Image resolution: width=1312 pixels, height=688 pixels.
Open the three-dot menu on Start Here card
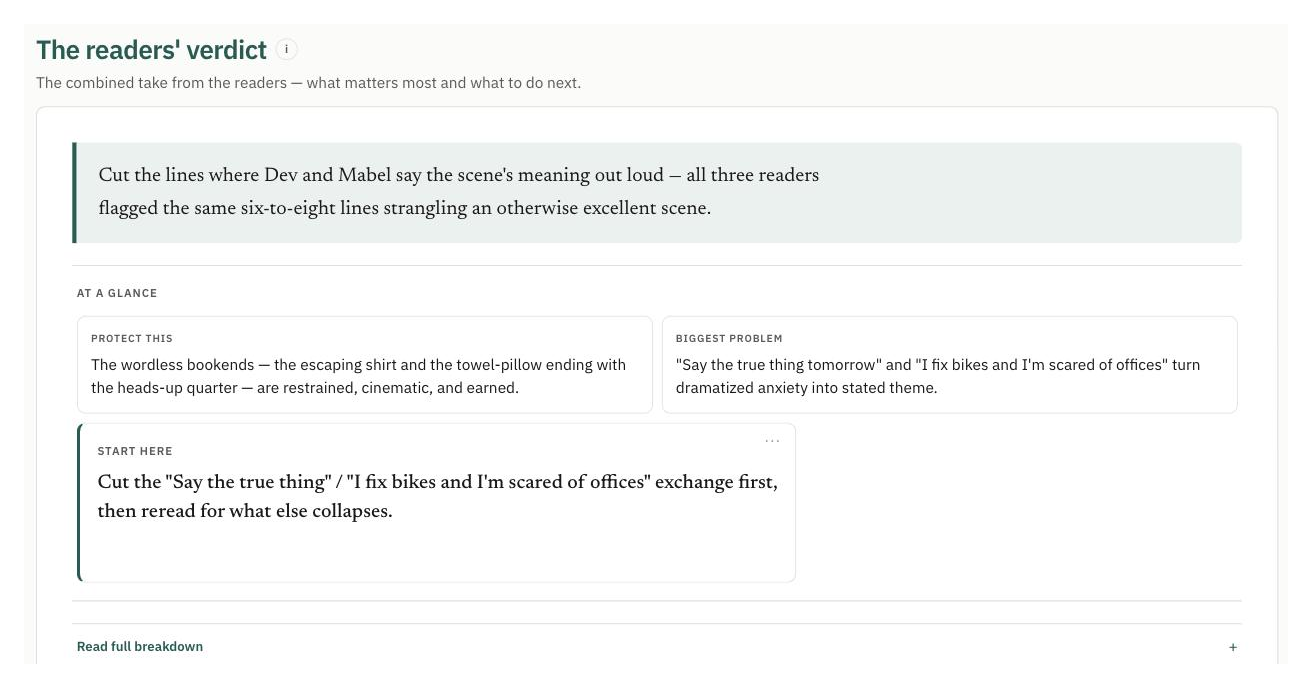pyautogui.click(x=772, y=440)
